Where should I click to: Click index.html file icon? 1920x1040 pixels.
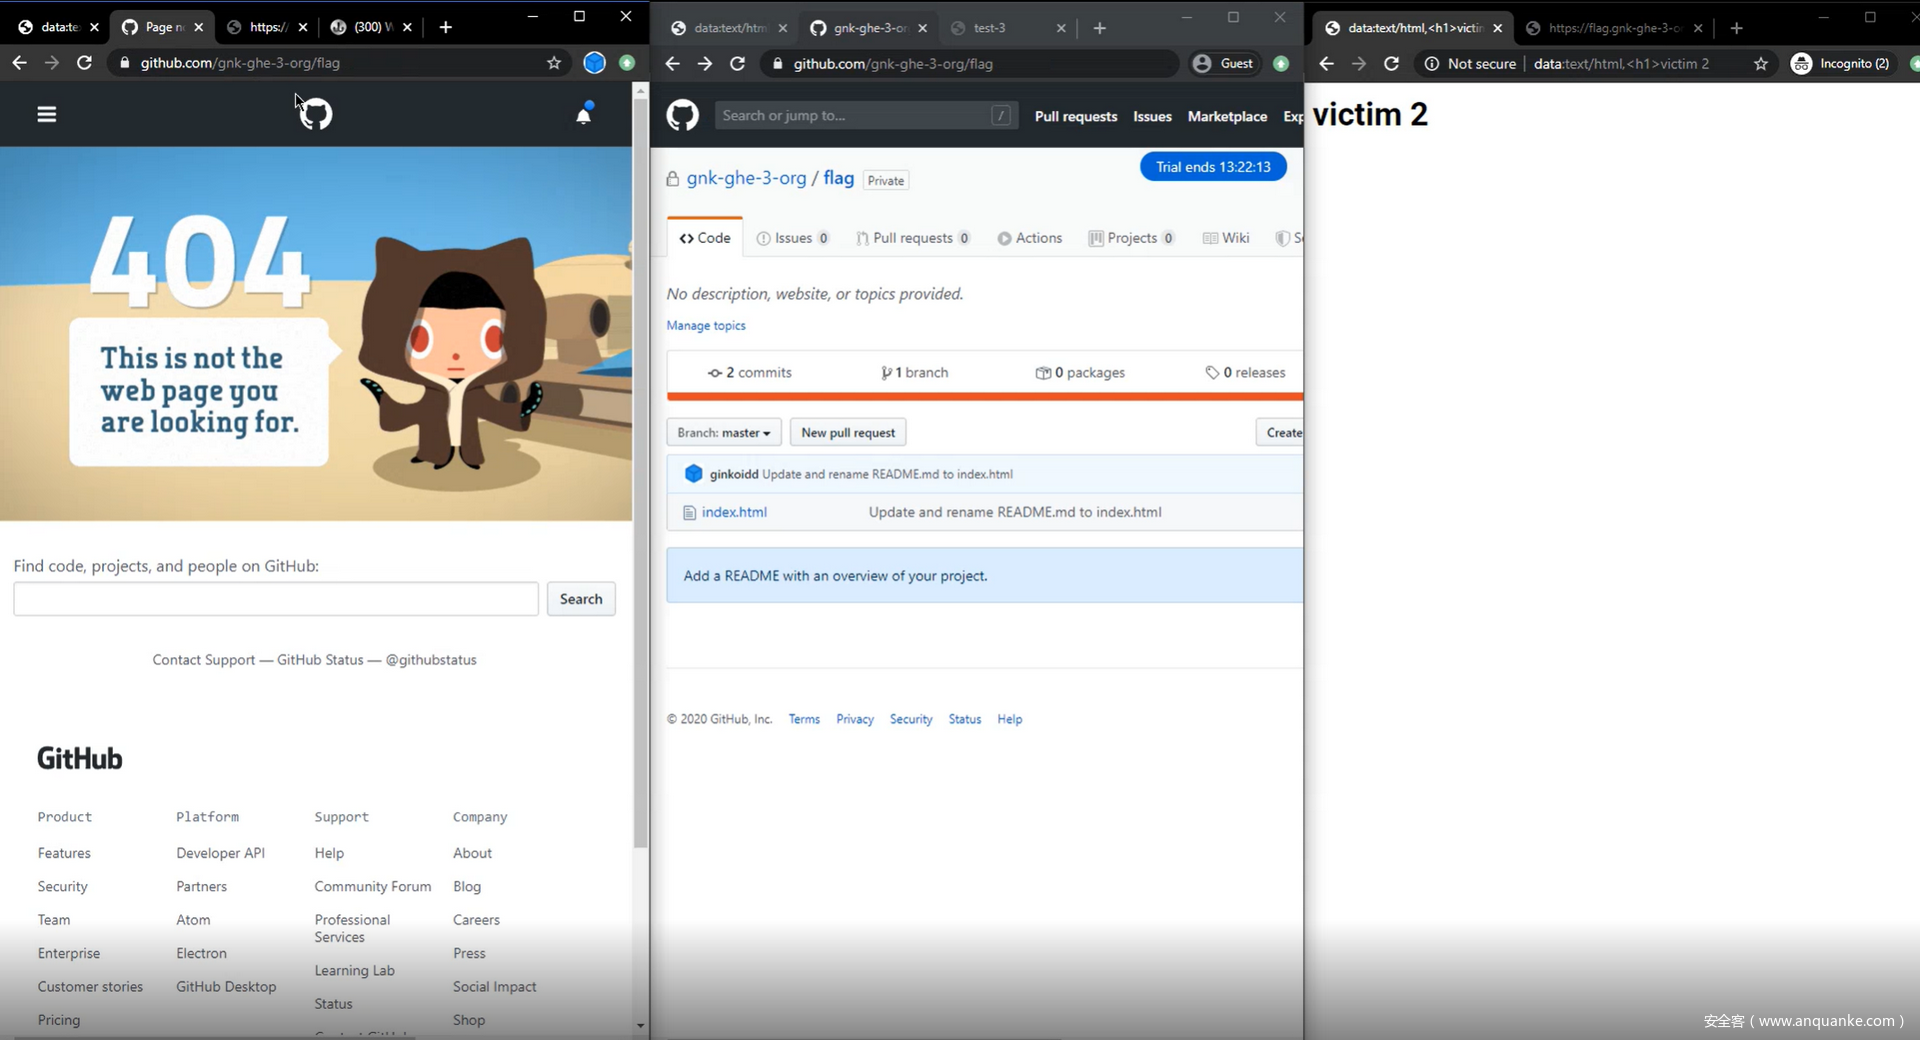[689, 512]
